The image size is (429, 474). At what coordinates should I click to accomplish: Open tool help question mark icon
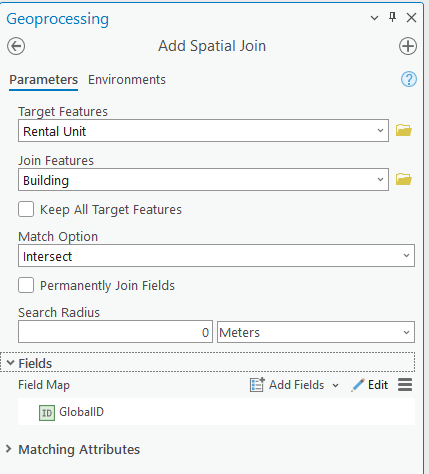(x=409, y=79)
